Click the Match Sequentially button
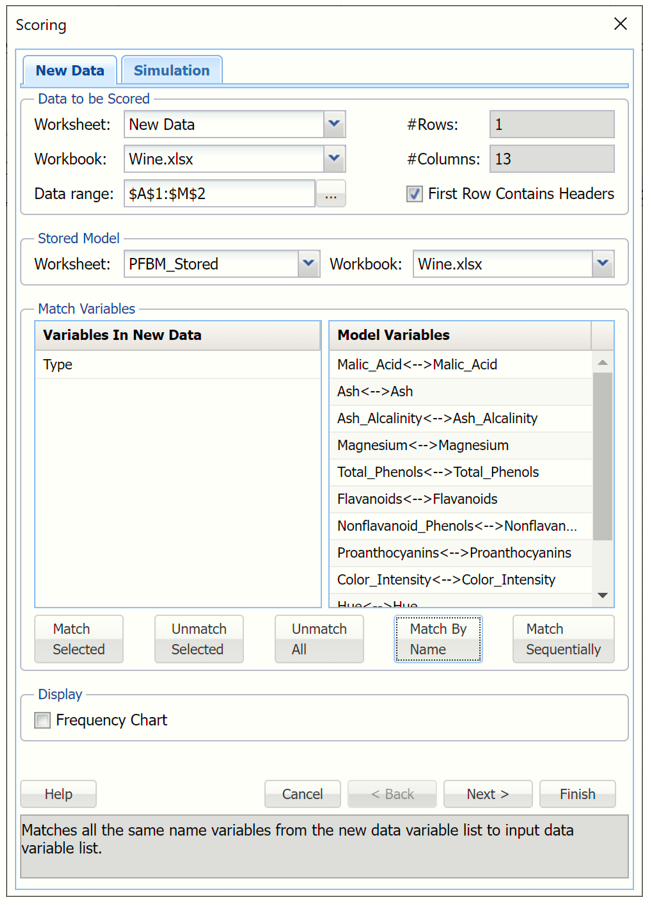This screenshot has width=651, height=905. click(563, 639)
